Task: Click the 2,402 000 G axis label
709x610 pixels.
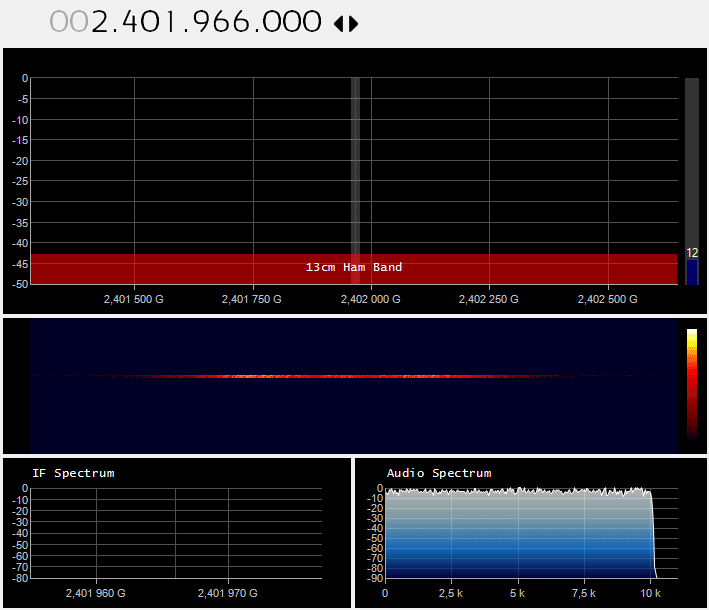Action: click(370, 299)
